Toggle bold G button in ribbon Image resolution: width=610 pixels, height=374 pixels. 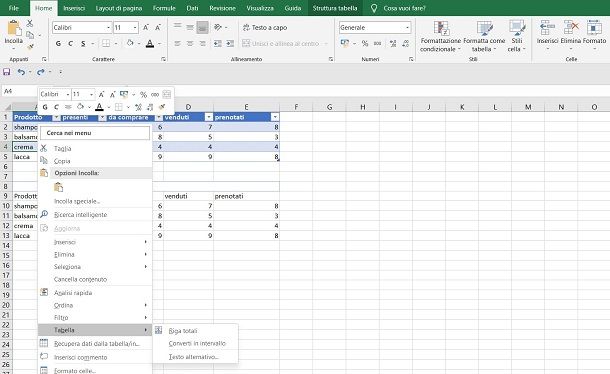58,44
